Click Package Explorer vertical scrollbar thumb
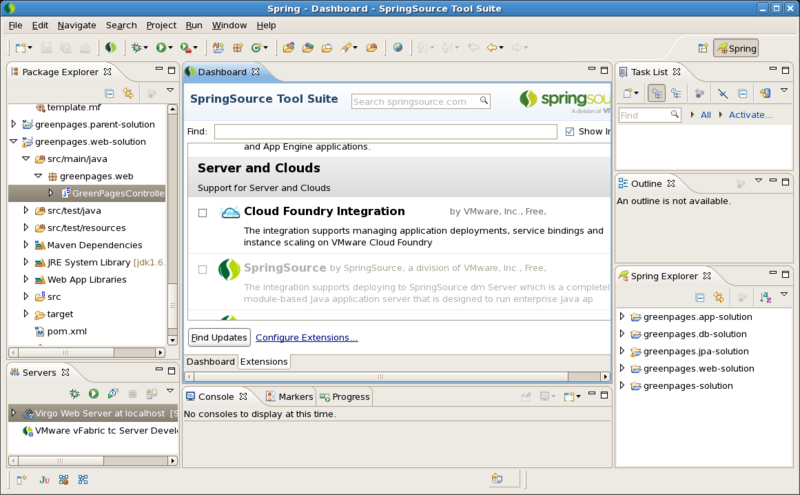 (172, 306)
